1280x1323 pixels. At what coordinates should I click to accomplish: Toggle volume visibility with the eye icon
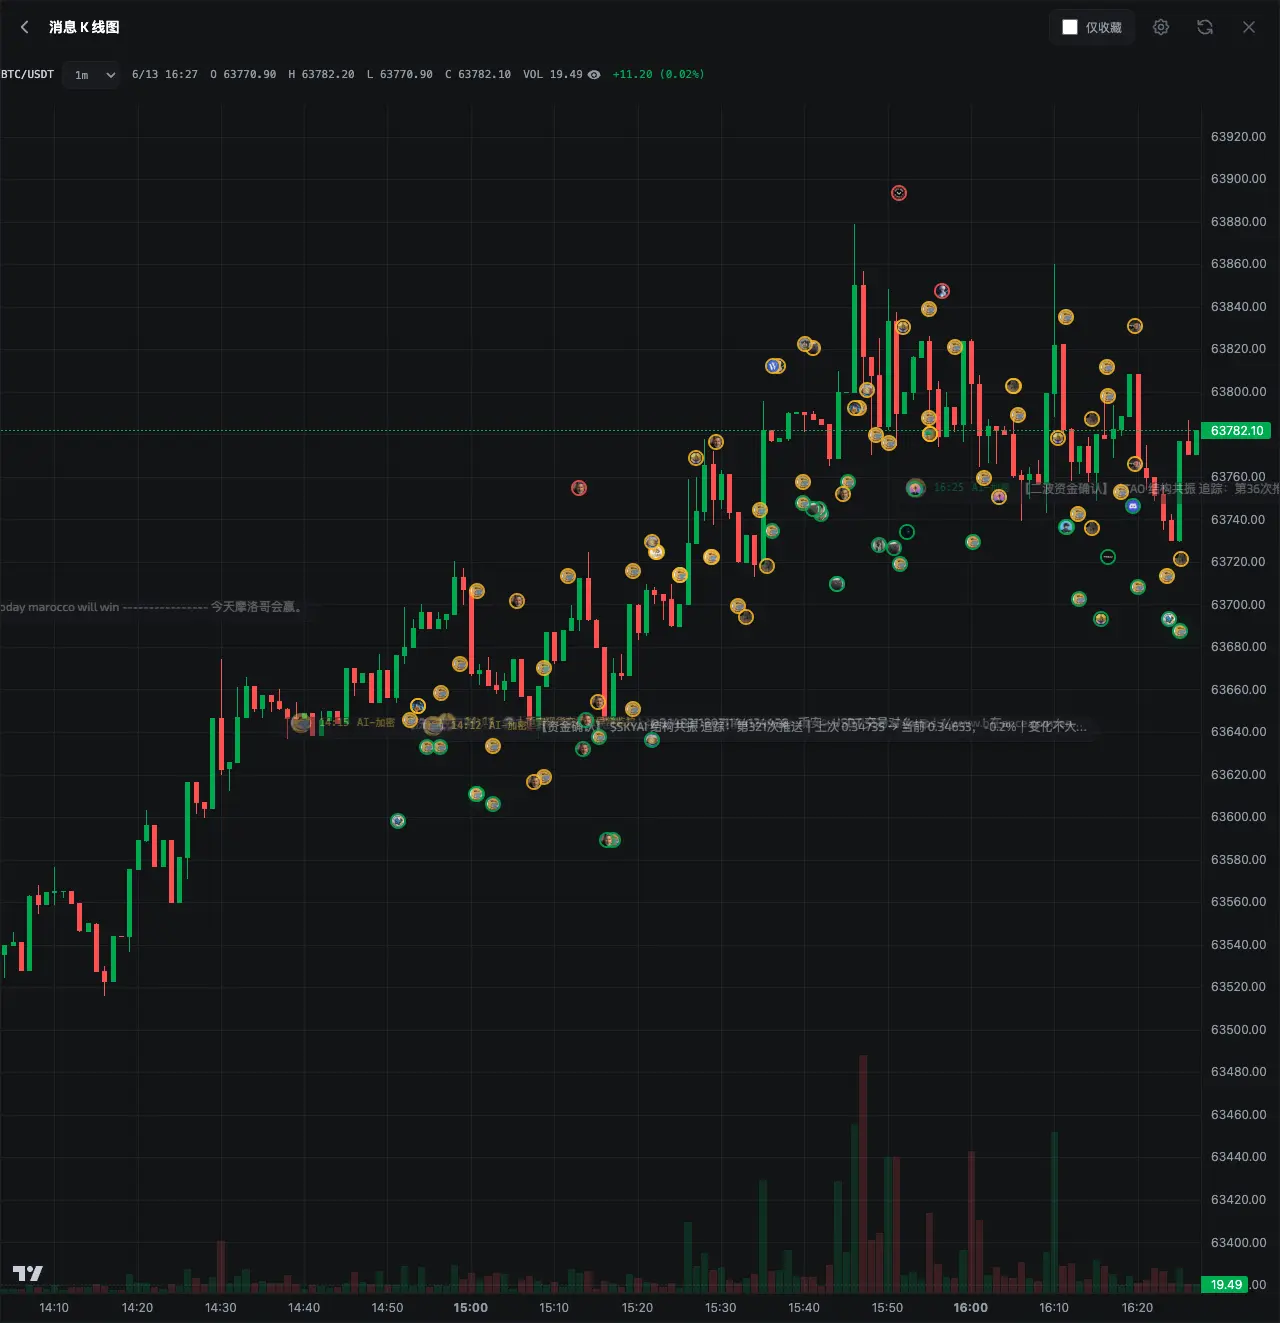[x=594, y=75]
